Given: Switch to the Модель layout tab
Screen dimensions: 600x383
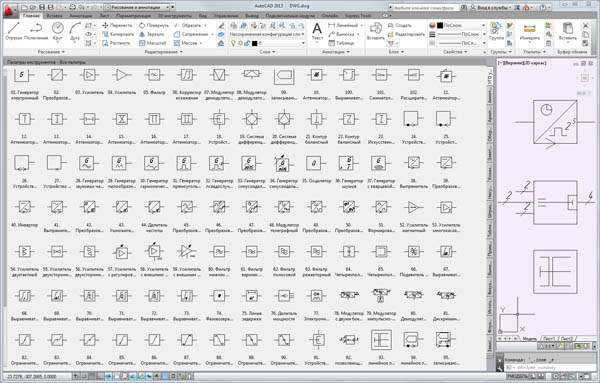Looking at the screenshot, I should (530, 339).
